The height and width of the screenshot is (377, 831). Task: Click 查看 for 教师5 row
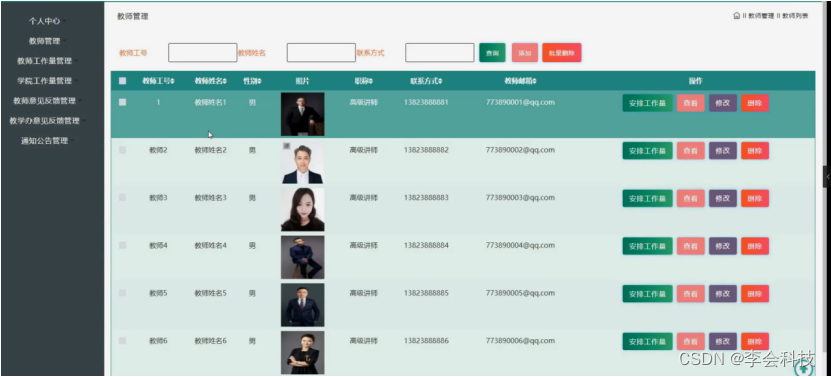(691, 294)
